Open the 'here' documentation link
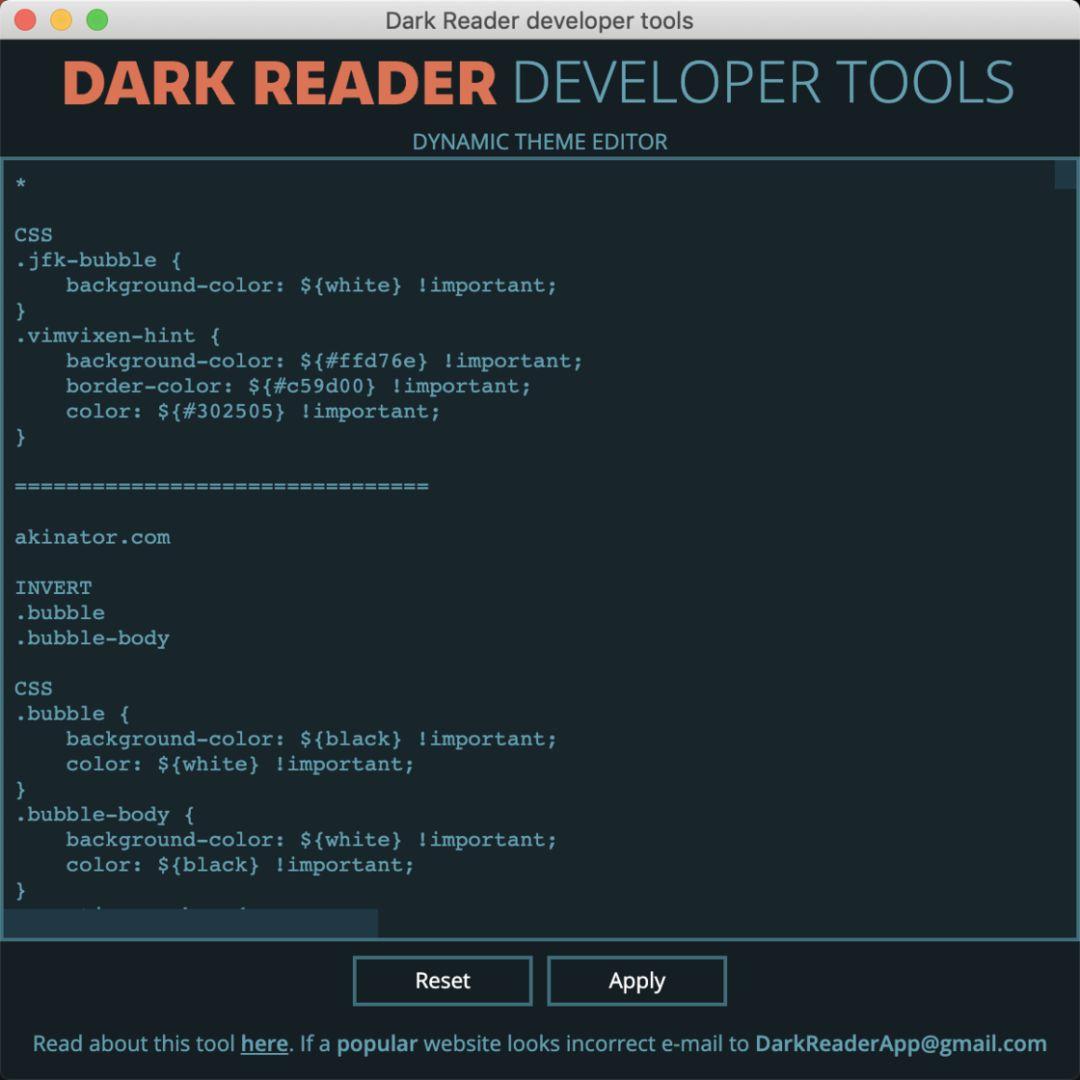 (x=264, y=1043)
